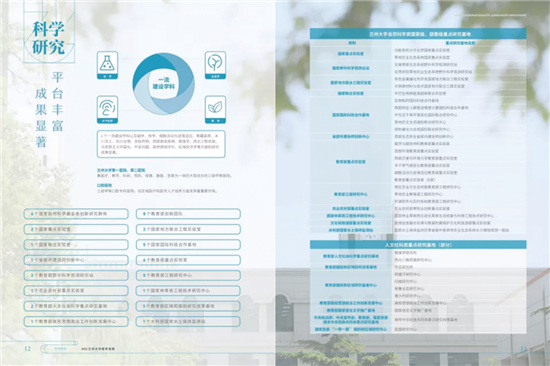Viewport: 550px width, 366px height.
Task: Click the page number 12
Action: click(x=27, y=348)
